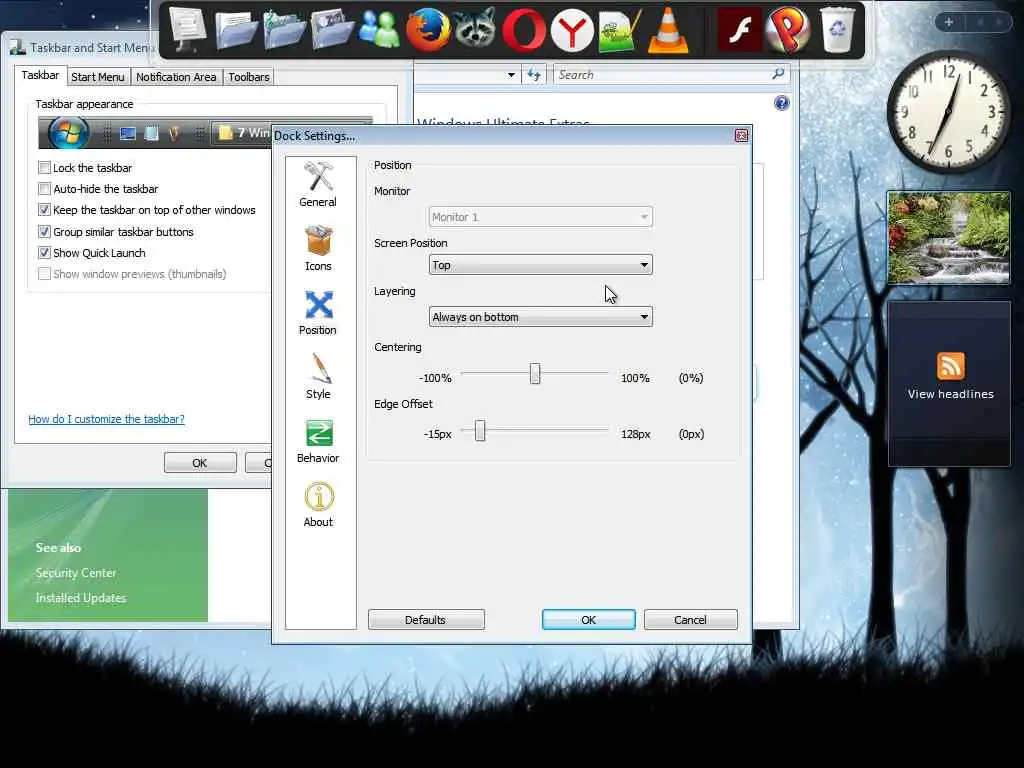The width and height of the screenshot is (1024, 768).
Task: Open raccoon icon app in dock
Action: click(475, 29)
